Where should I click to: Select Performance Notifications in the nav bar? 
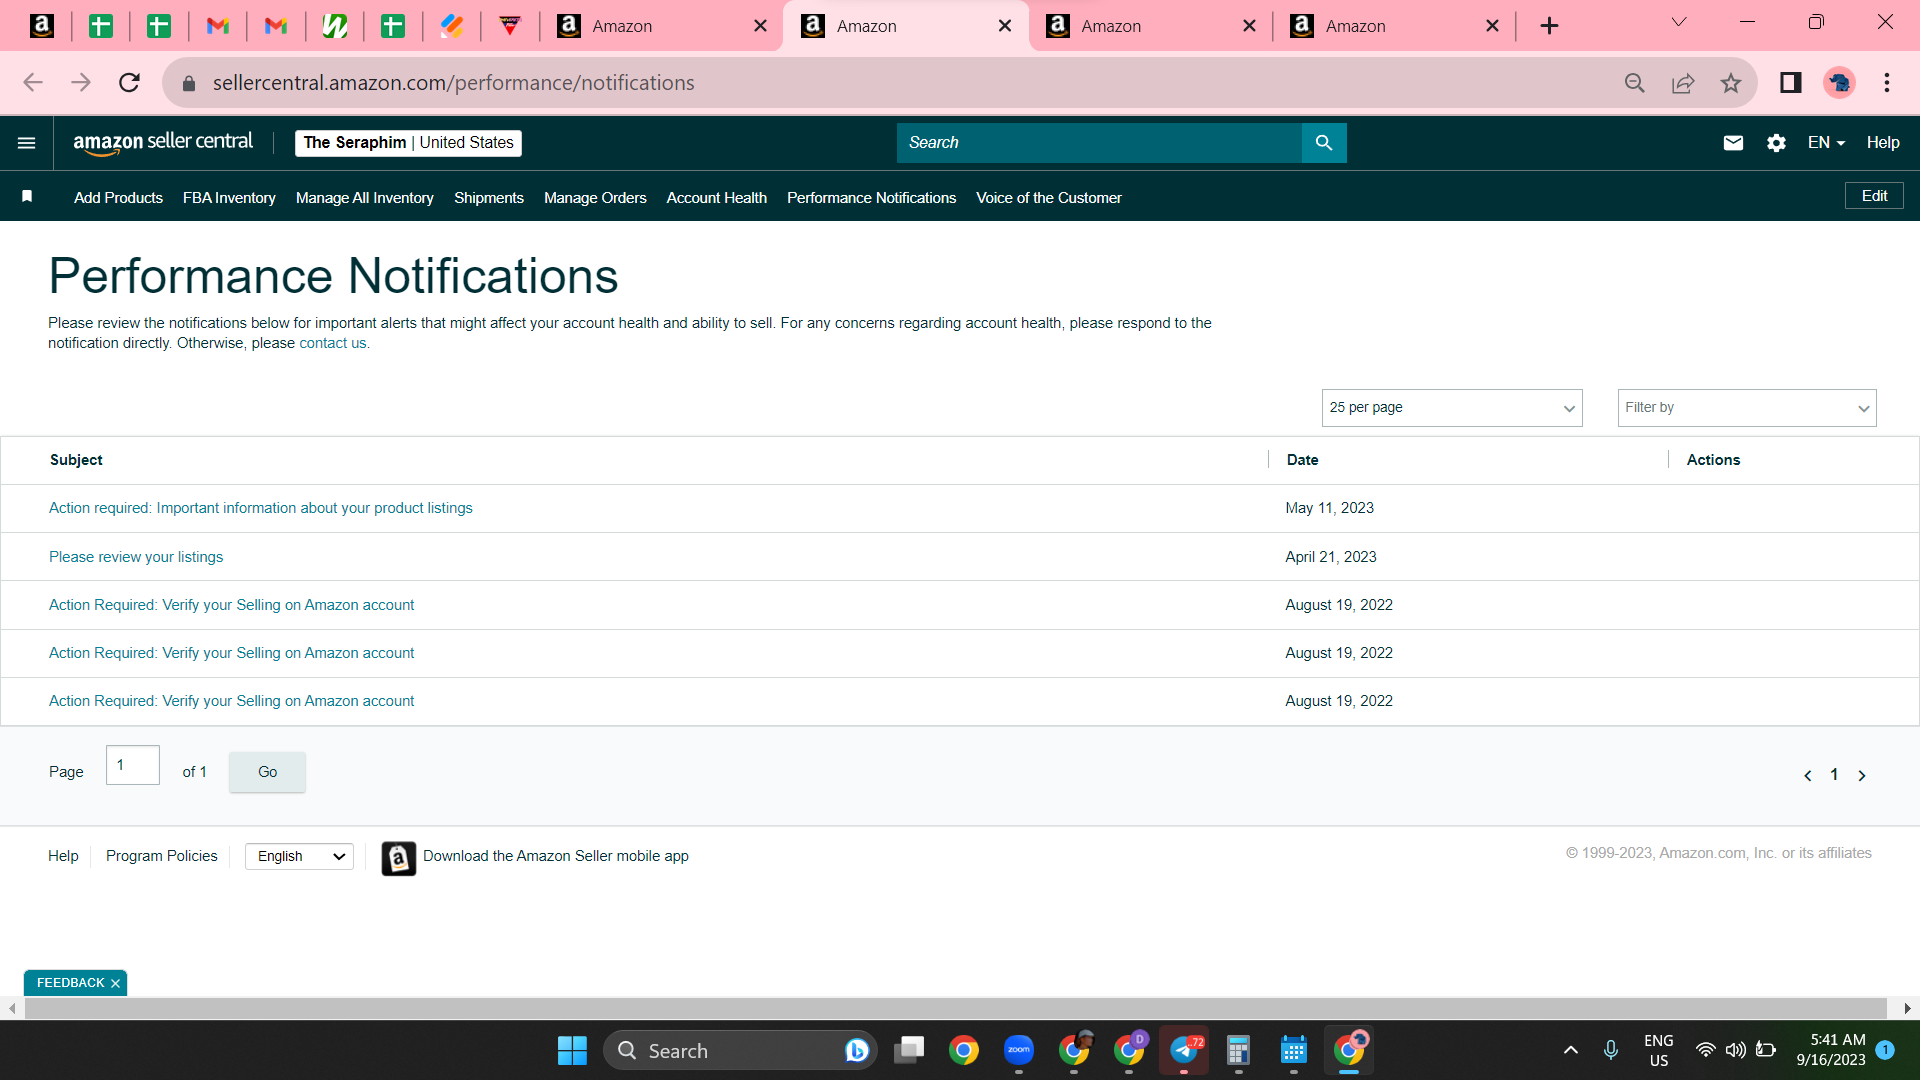871,198
